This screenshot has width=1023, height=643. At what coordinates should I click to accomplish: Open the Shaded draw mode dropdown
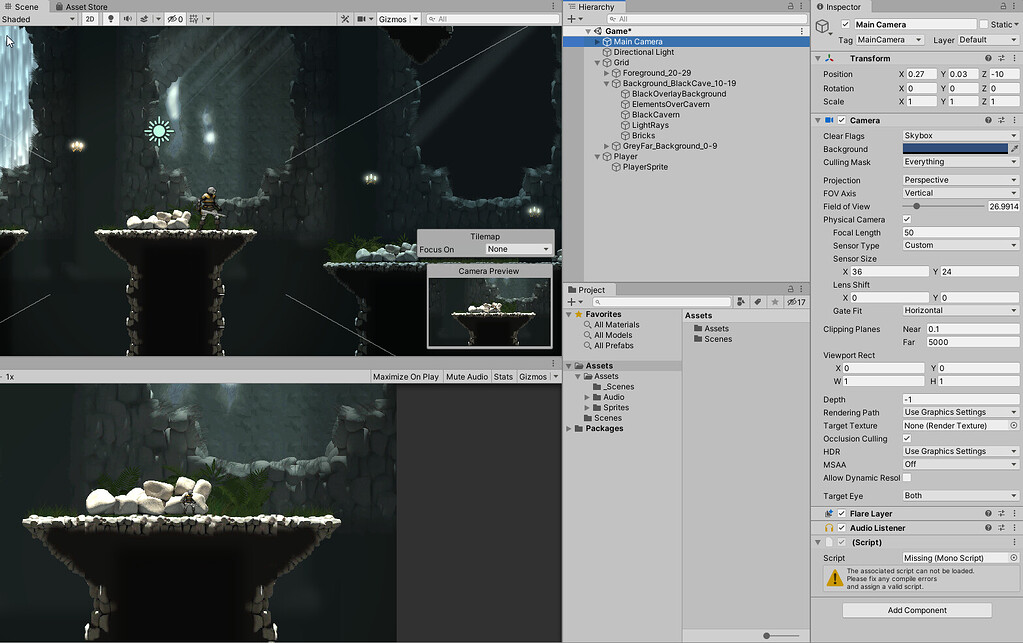tap(40, 19)
